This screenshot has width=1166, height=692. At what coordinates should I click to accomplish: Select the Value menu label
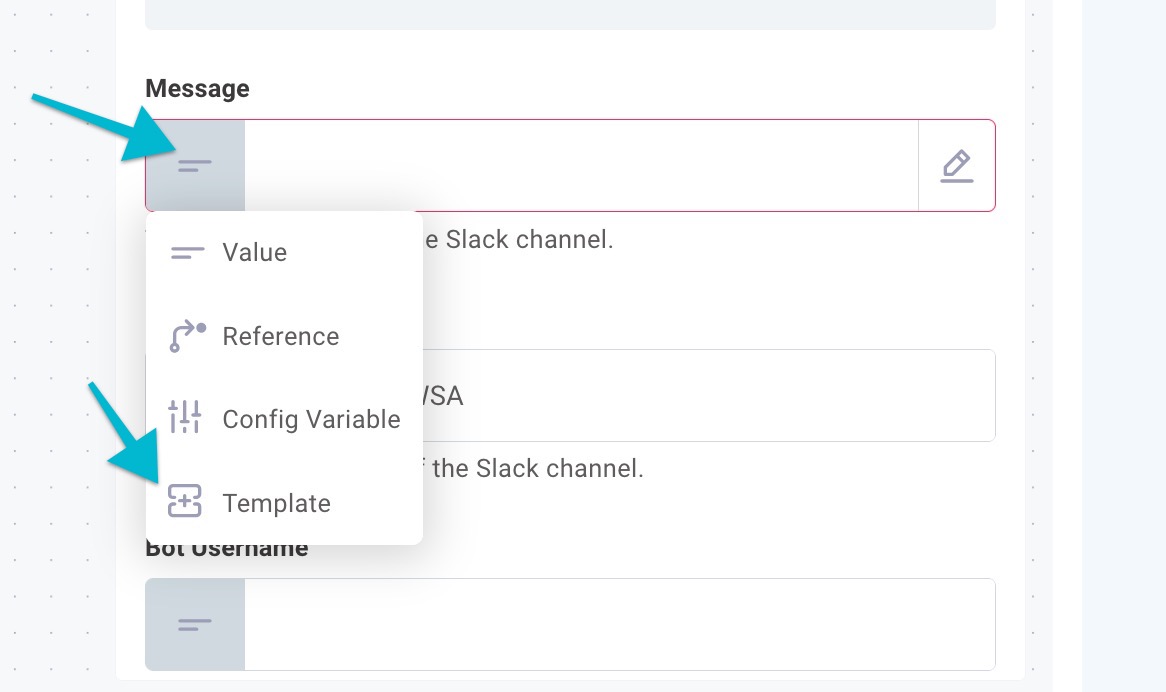pos(254,253)
